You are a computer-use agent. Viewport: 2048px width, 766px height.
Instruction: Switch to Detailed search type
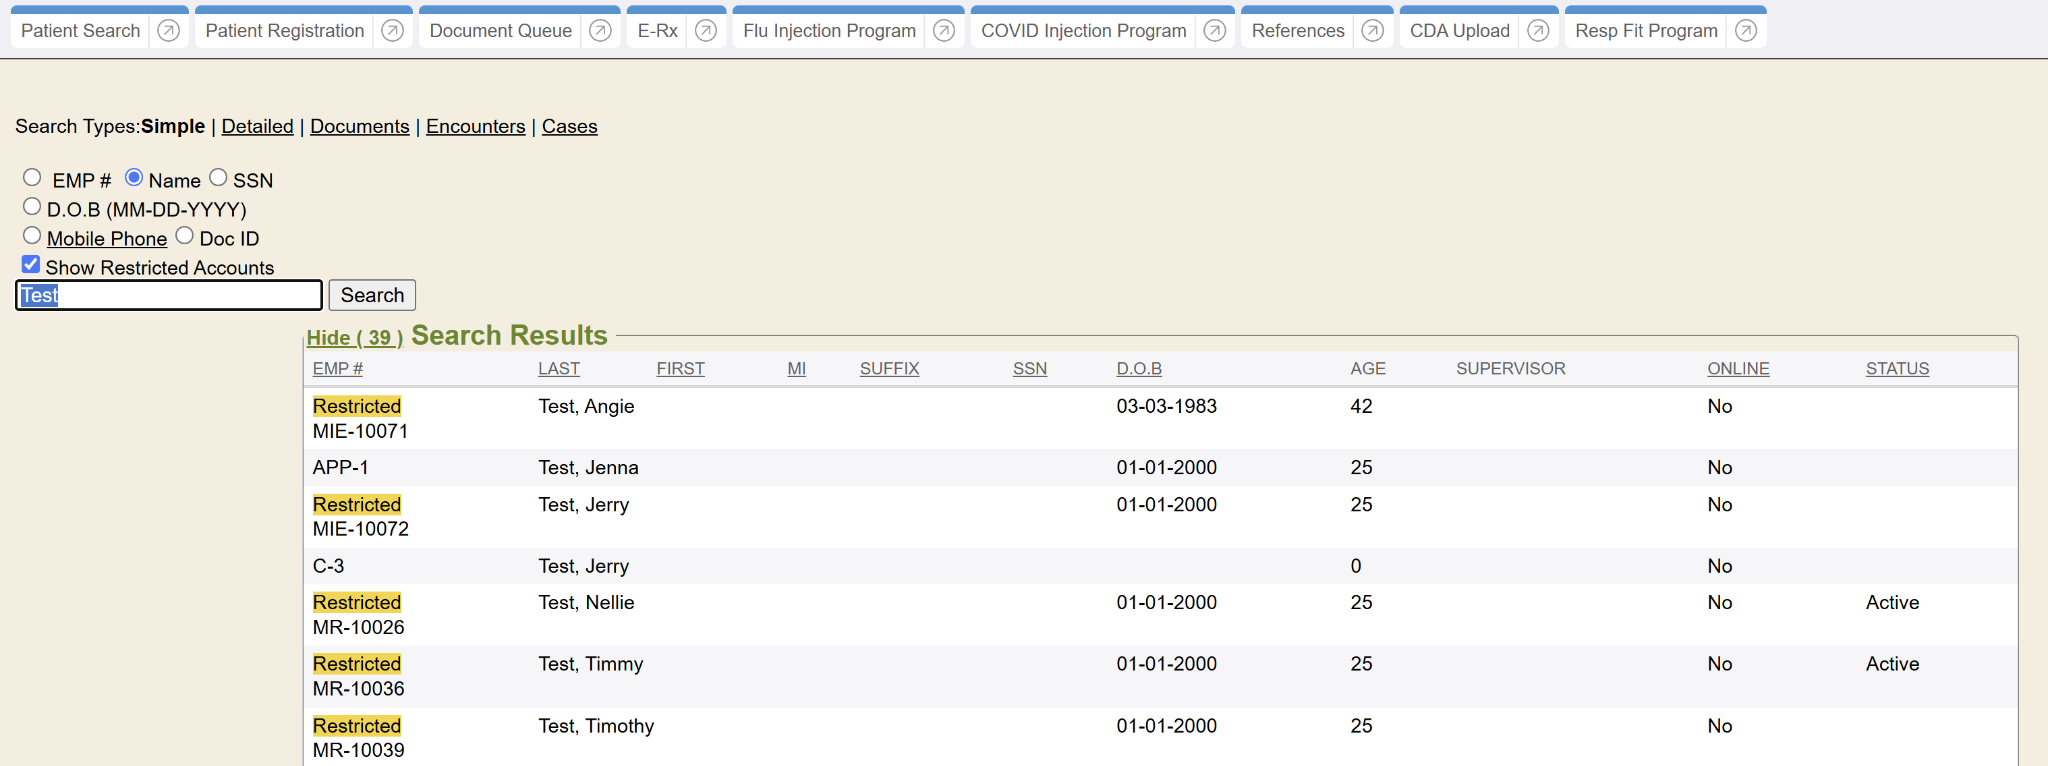point(257,127)
